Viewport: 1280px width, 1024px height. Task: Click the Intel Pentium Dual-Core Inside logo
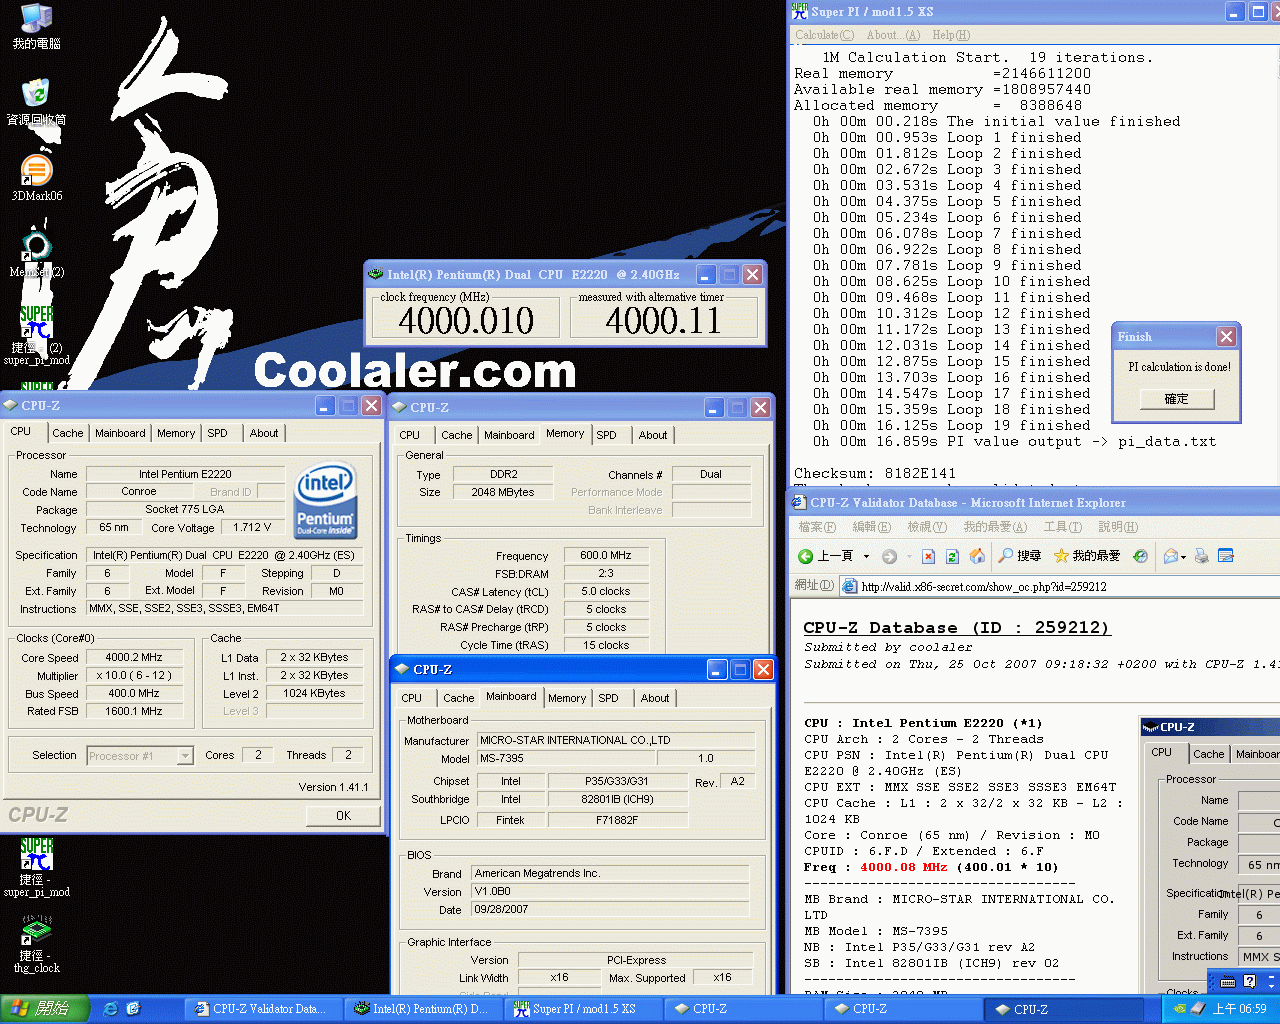tap(325, 499)
